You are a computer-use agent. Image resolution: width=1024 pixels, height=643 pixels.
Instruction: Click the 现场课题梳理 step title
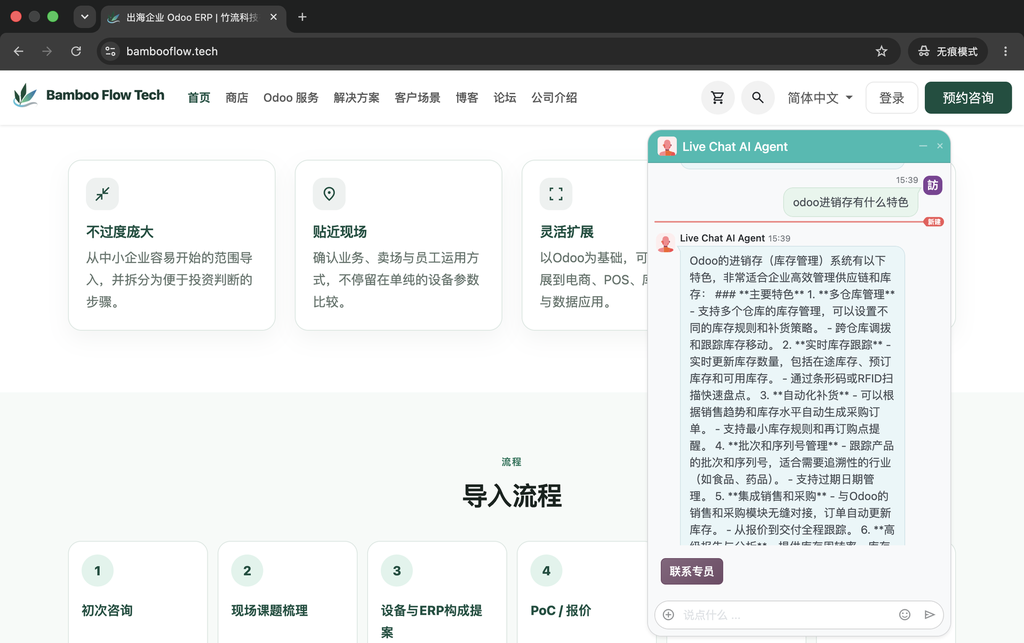(x=270, y=610)
